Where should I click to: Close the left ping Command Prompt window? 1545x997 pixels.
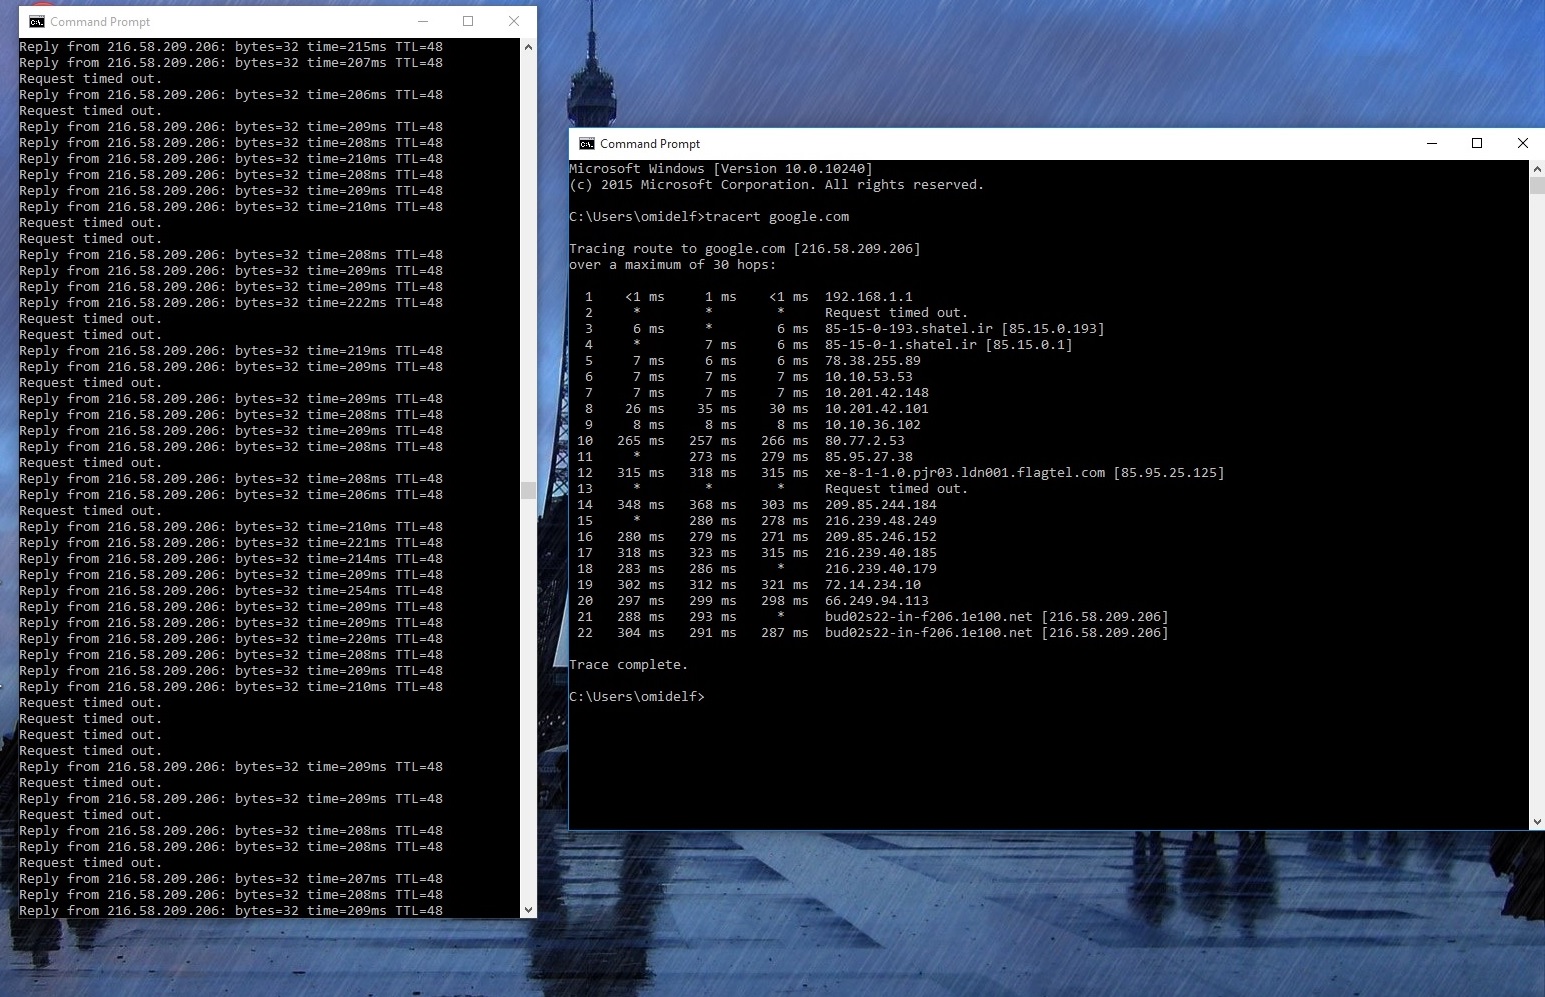pyautogui.click(x=514, y=21)
